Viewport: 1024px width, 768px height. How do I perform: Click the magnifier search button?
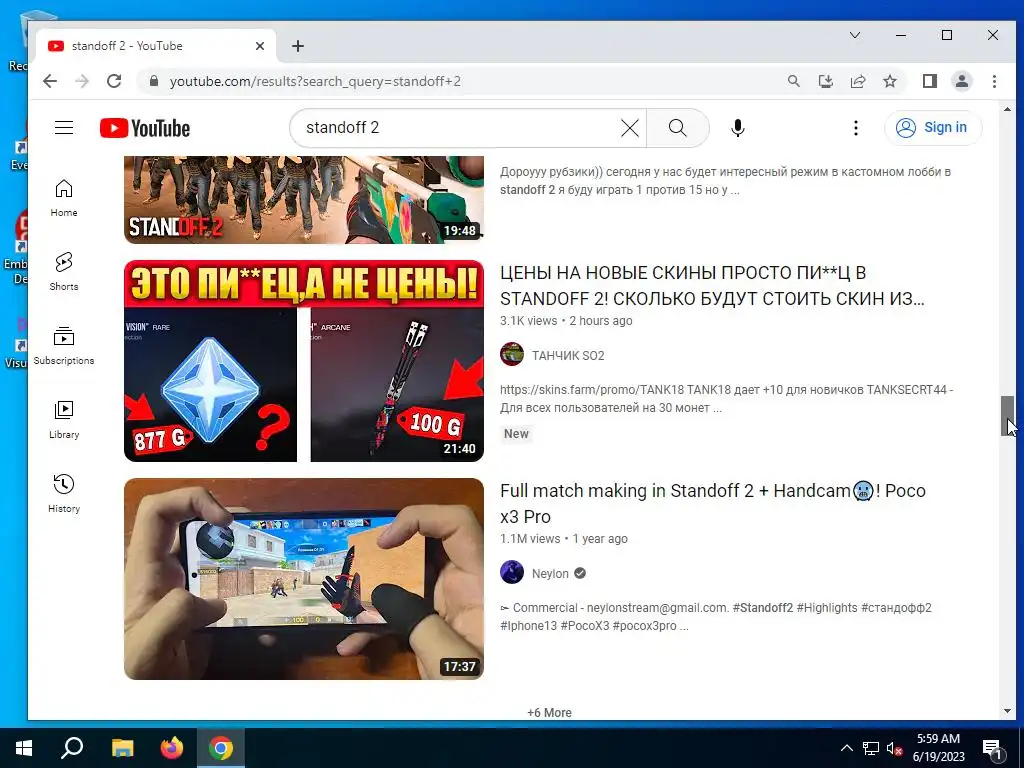677,128
